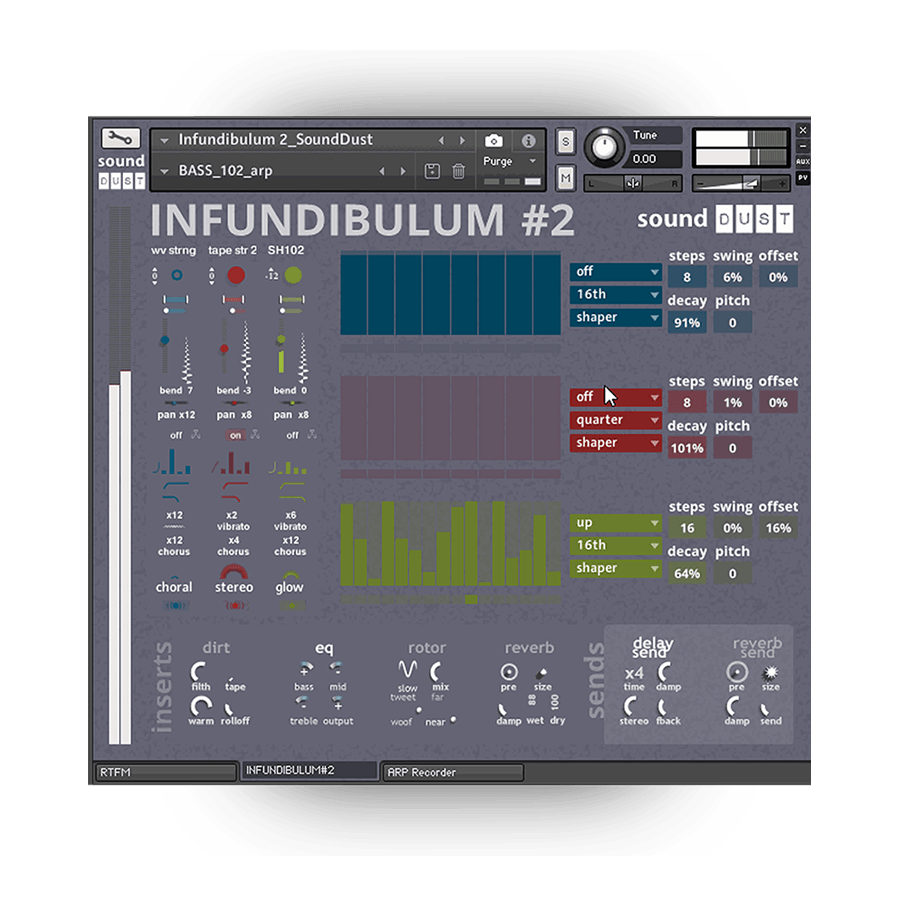Mute the instrument with M button
The height and width of the screenshot is (900, 900).
[565, 179]
